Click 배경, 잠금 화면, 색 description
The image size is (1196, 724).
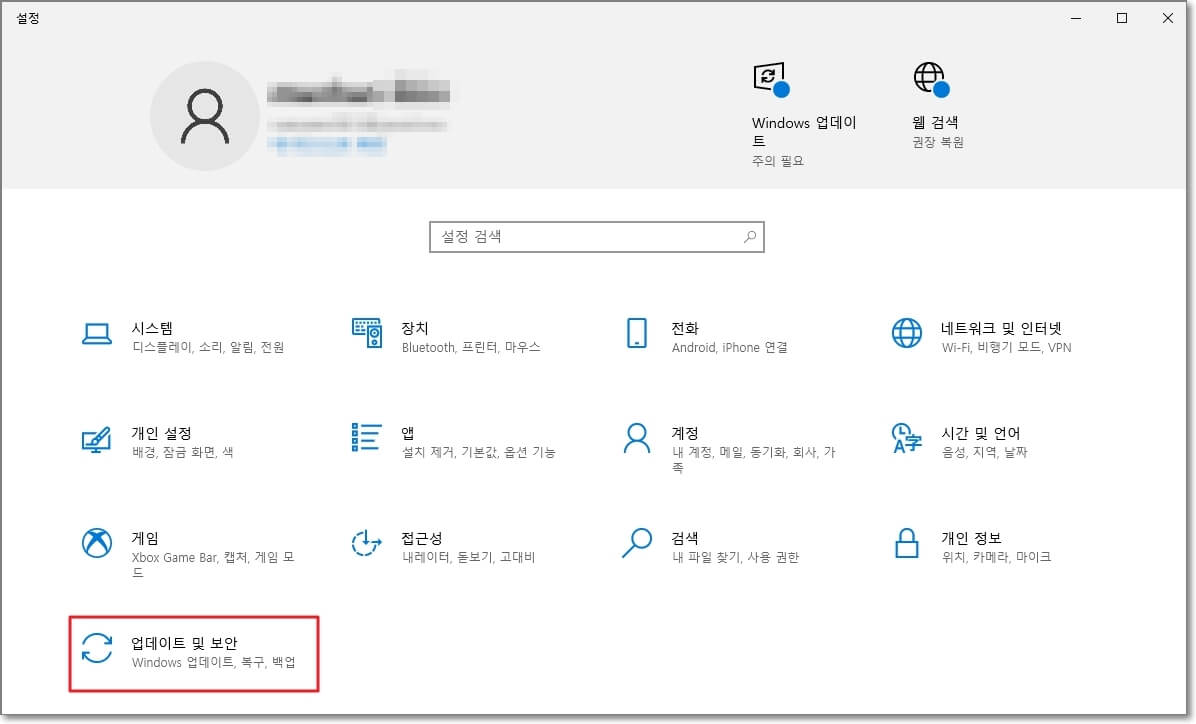click(183, 452)
